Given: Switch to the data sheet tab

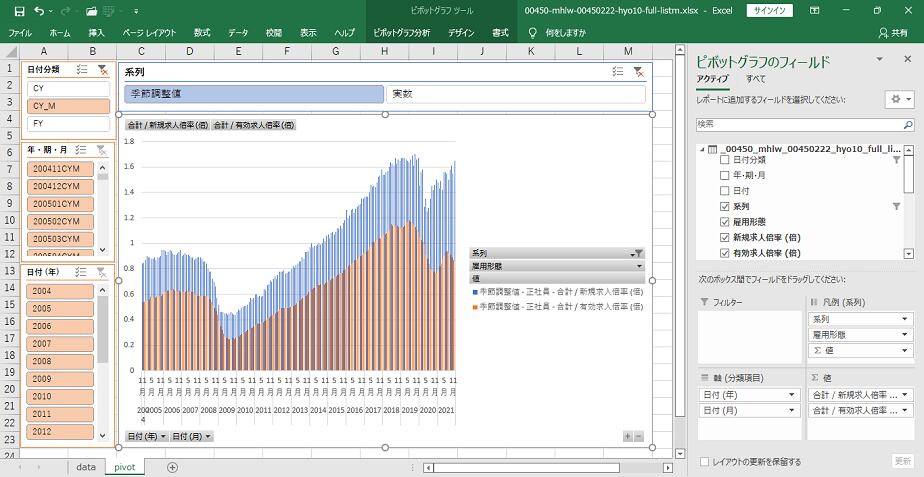Looking at the screenshot, I should (x=86, y=467).
